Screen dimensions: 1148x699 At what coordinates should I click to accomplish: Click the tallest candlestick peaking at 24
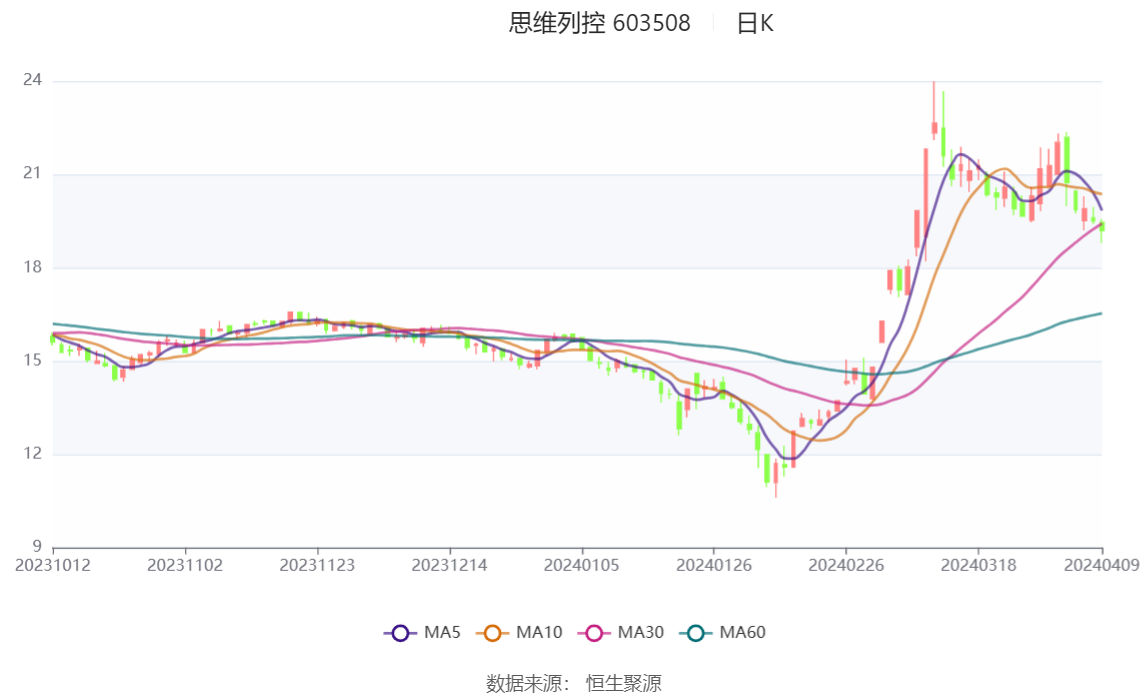934,111
